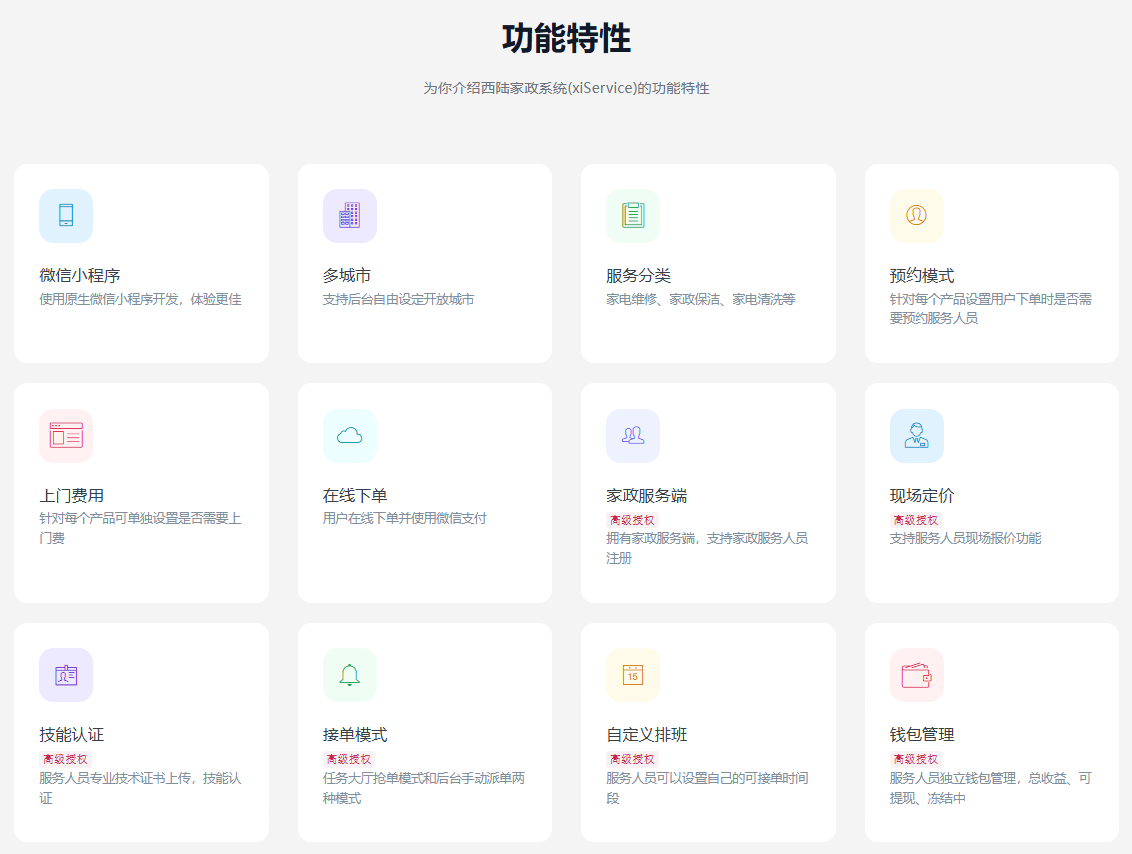The height and width of the screenshot is (854, 1132).
Task: Click the 服务分类 clipboard icon
Action: coord(632,215)
